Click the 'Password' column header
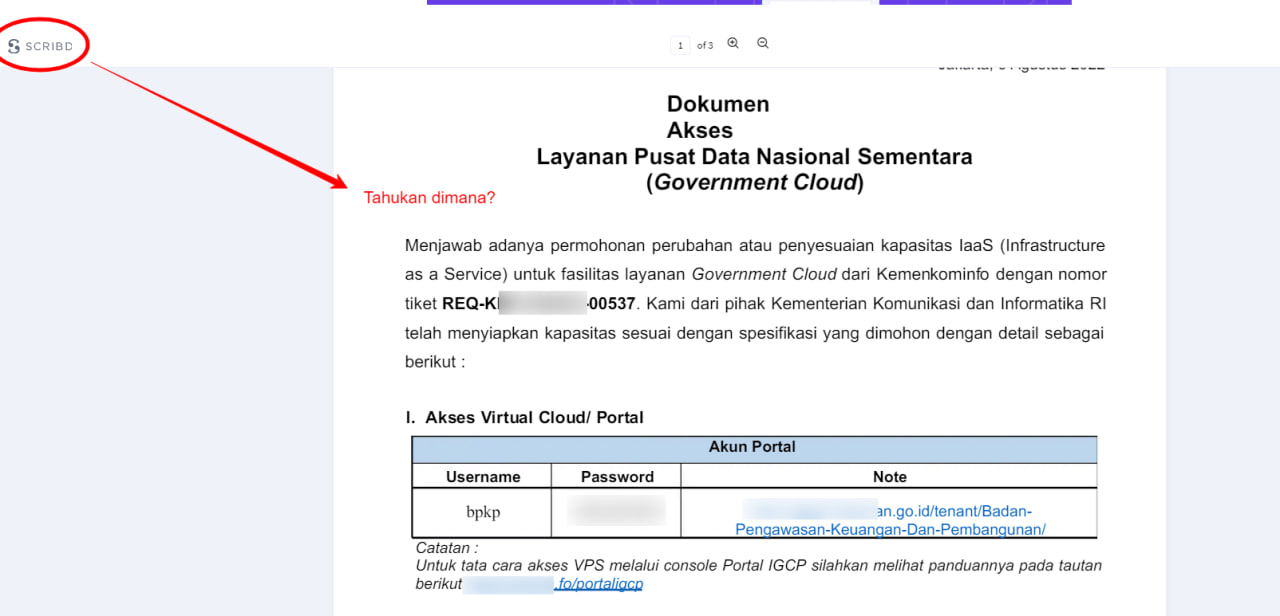The width and height of the screenshot is (1280, 616). pos(617,477)
